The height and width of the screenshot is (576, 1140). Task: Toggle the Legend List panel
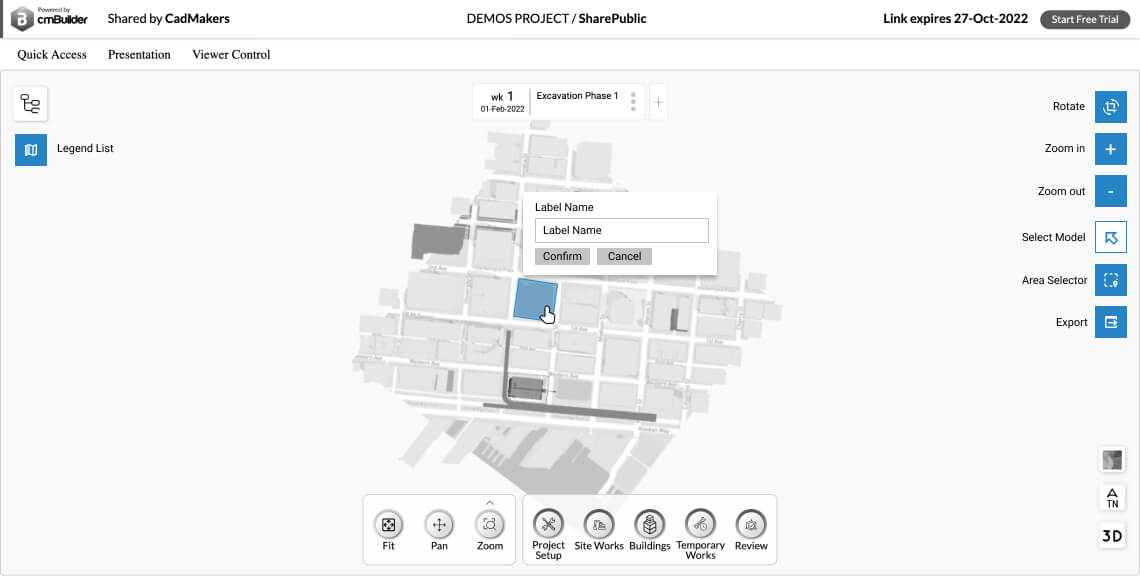coord(30,149)
